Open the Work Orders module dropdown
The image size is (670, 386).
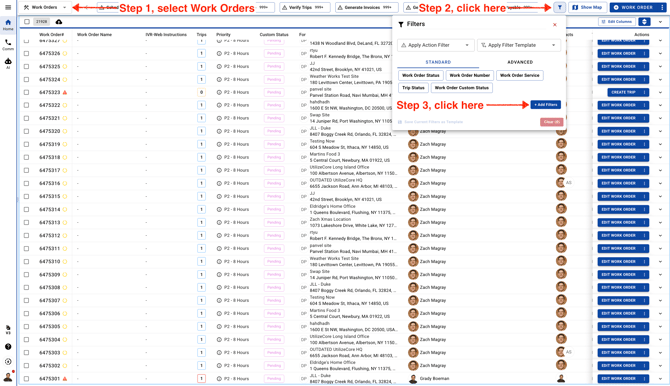pyautogui.click(x=45, y=7)
